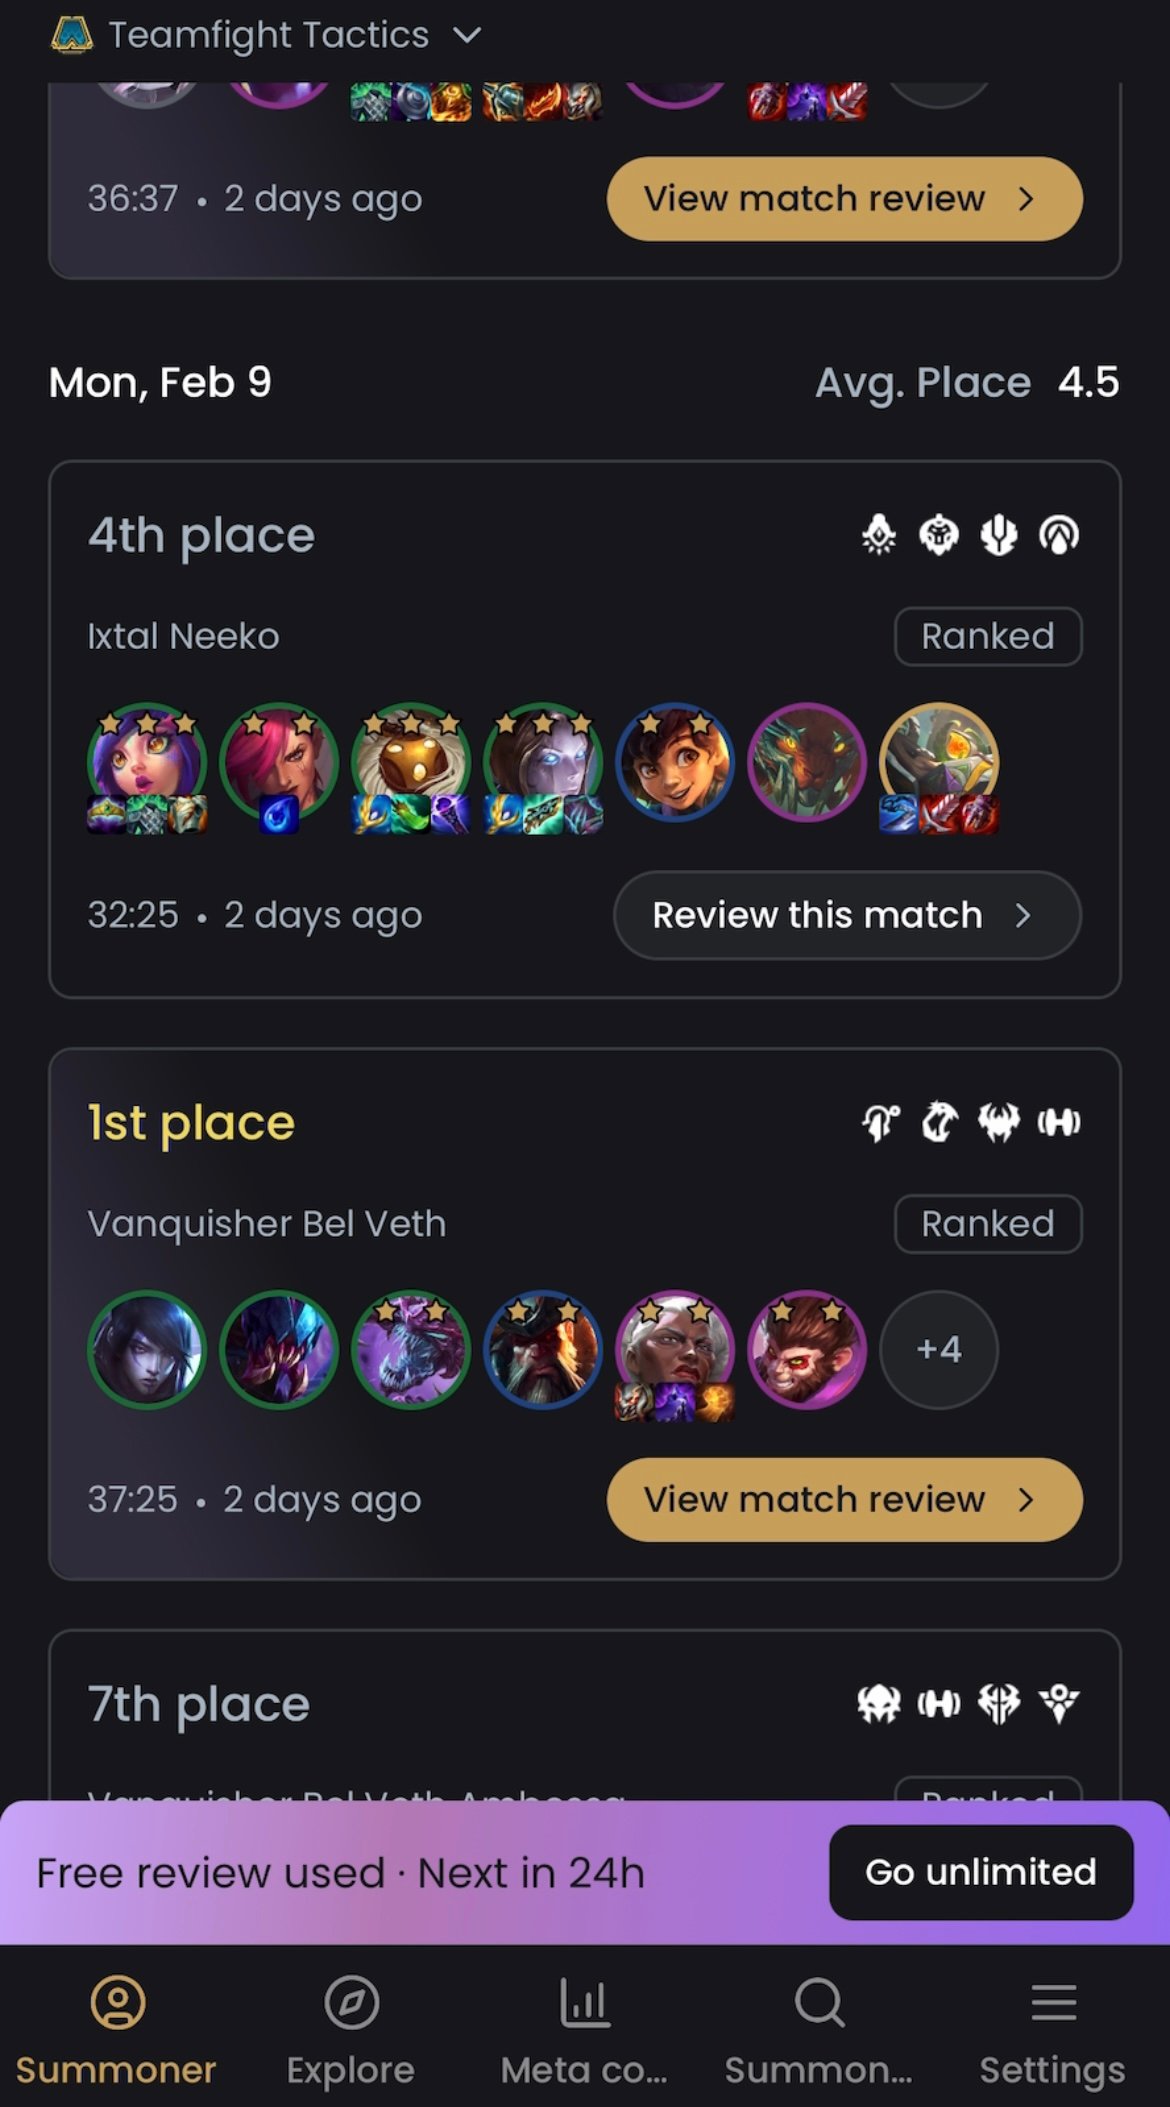
Task: Click the Go unlimited button
Action: (981, 1872)
